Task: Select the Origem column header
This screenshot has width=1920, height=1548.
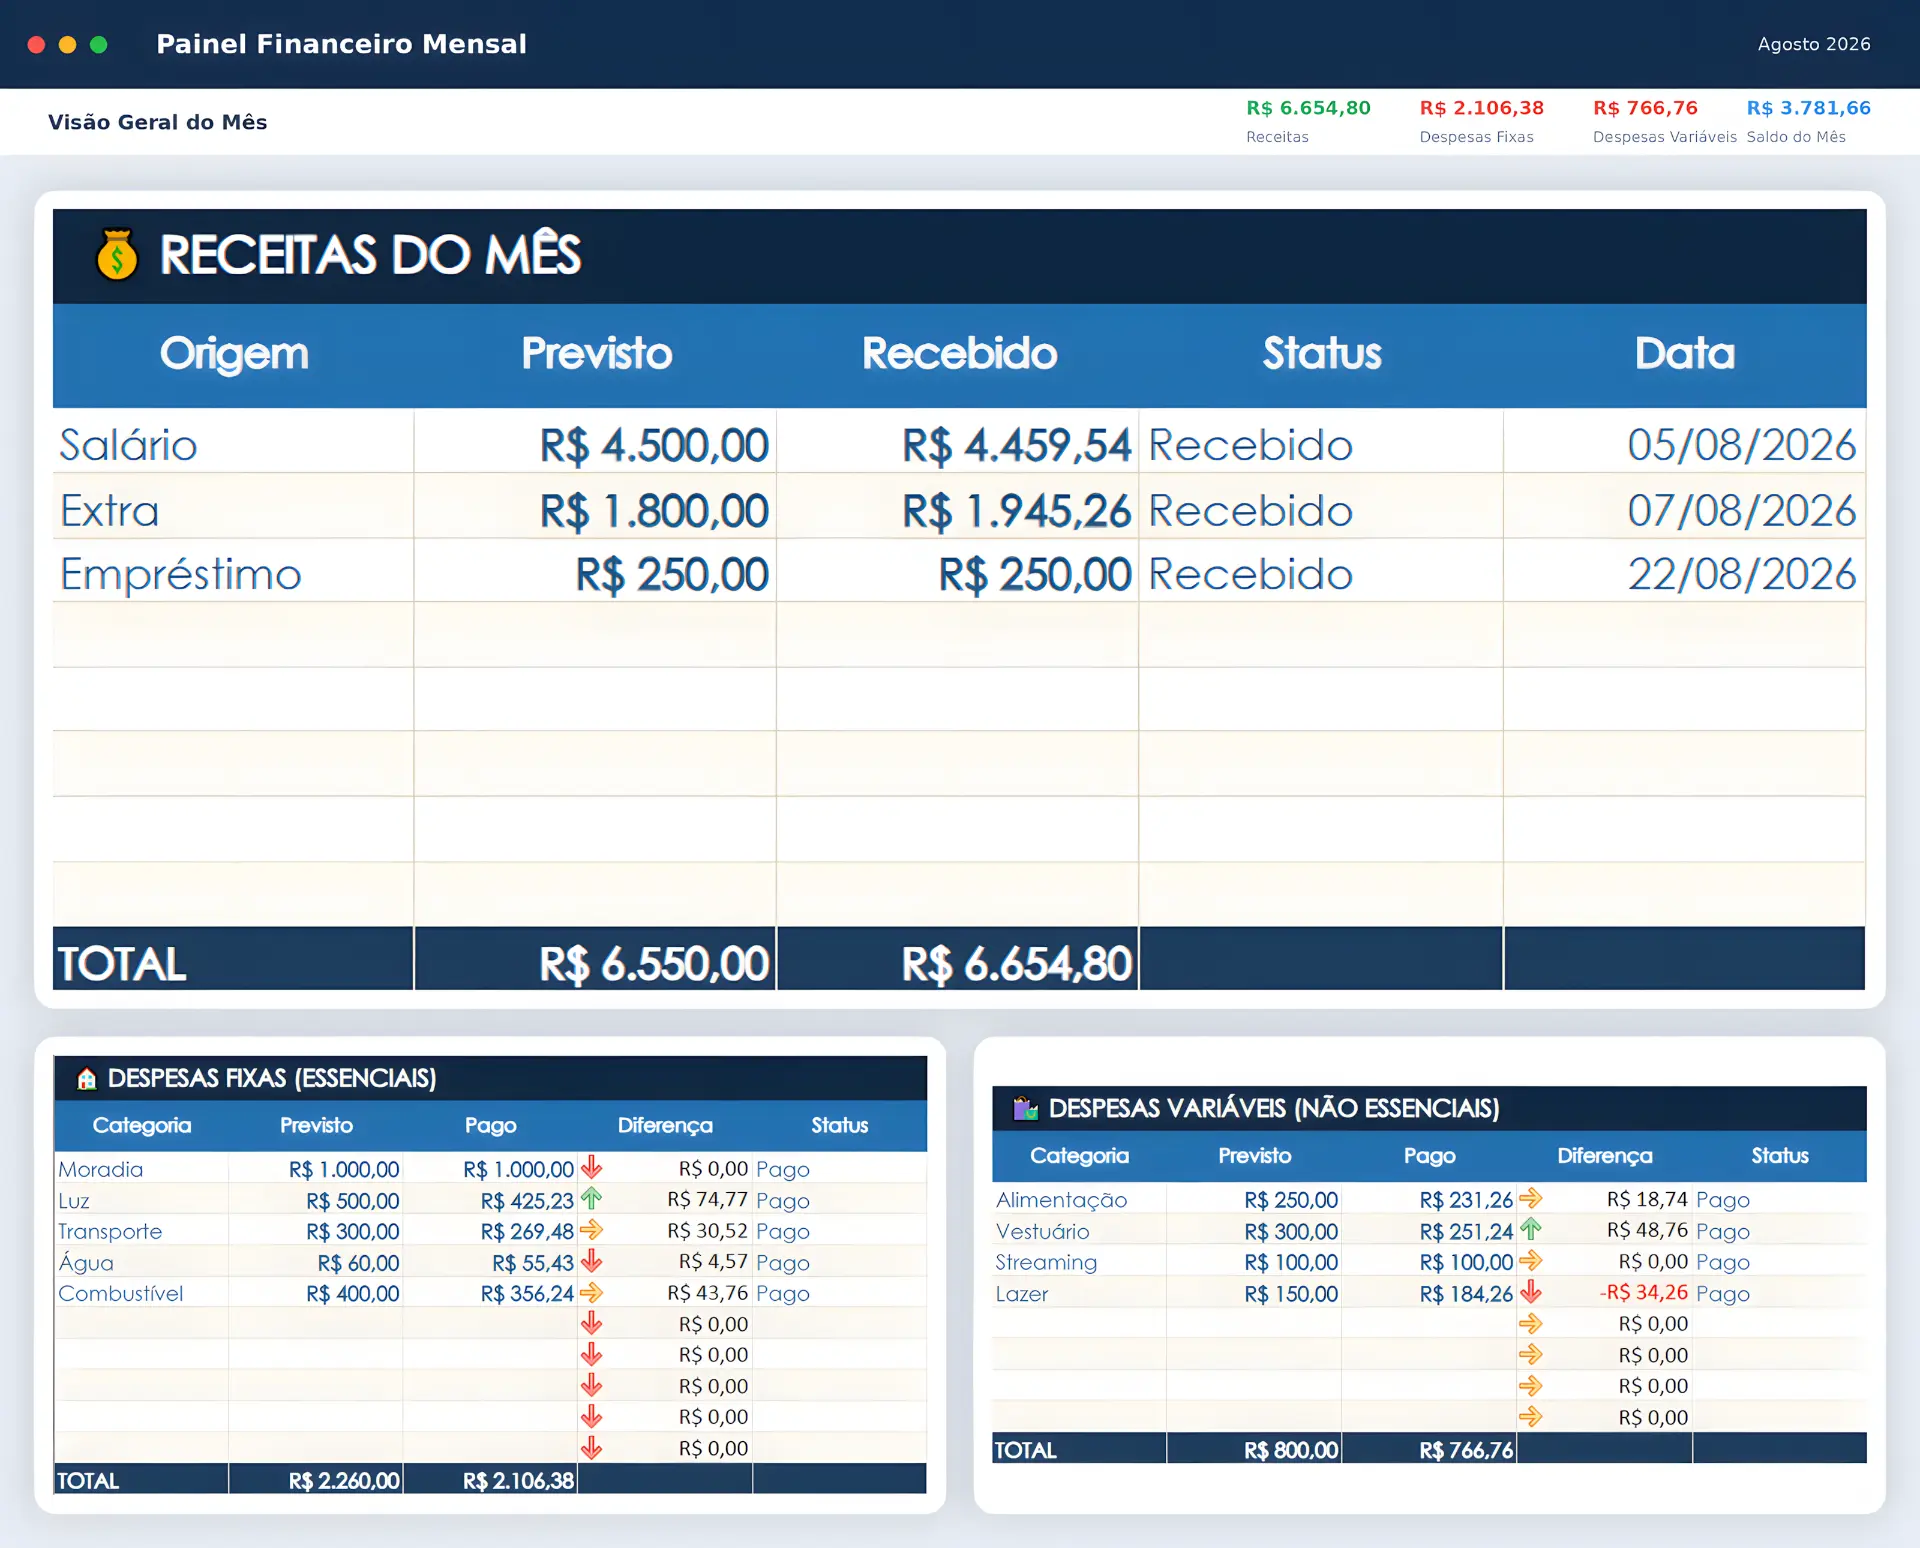Action: [234, 354]
